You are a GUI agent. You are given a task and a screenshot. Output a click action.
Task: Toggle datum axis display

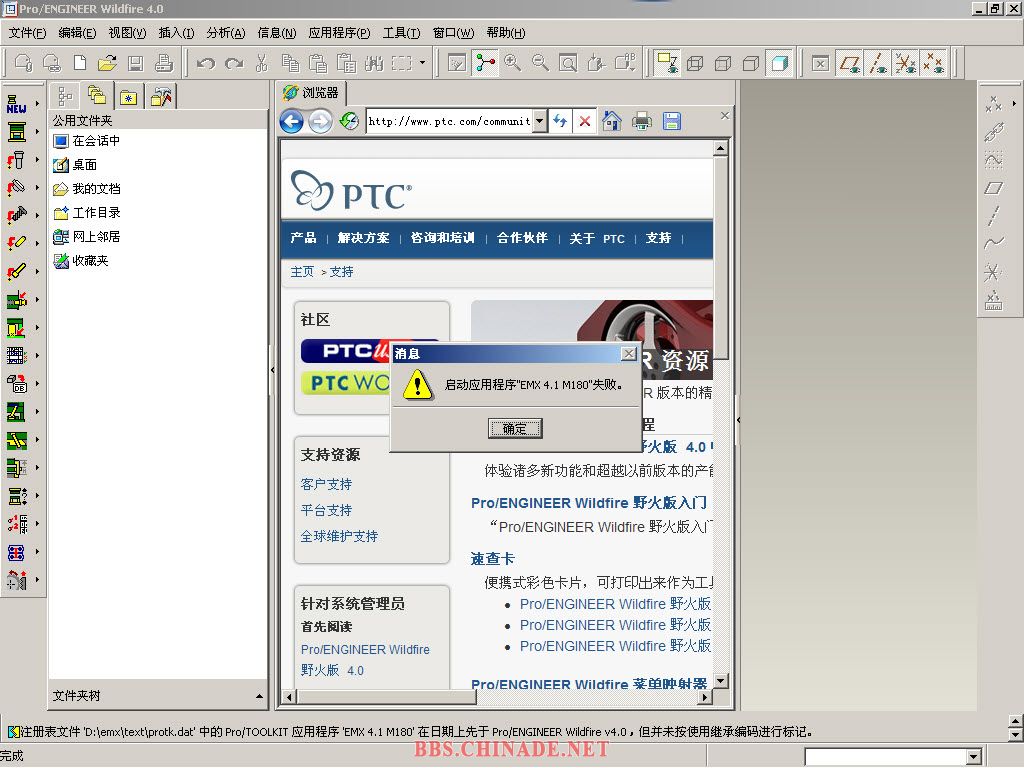878,63
